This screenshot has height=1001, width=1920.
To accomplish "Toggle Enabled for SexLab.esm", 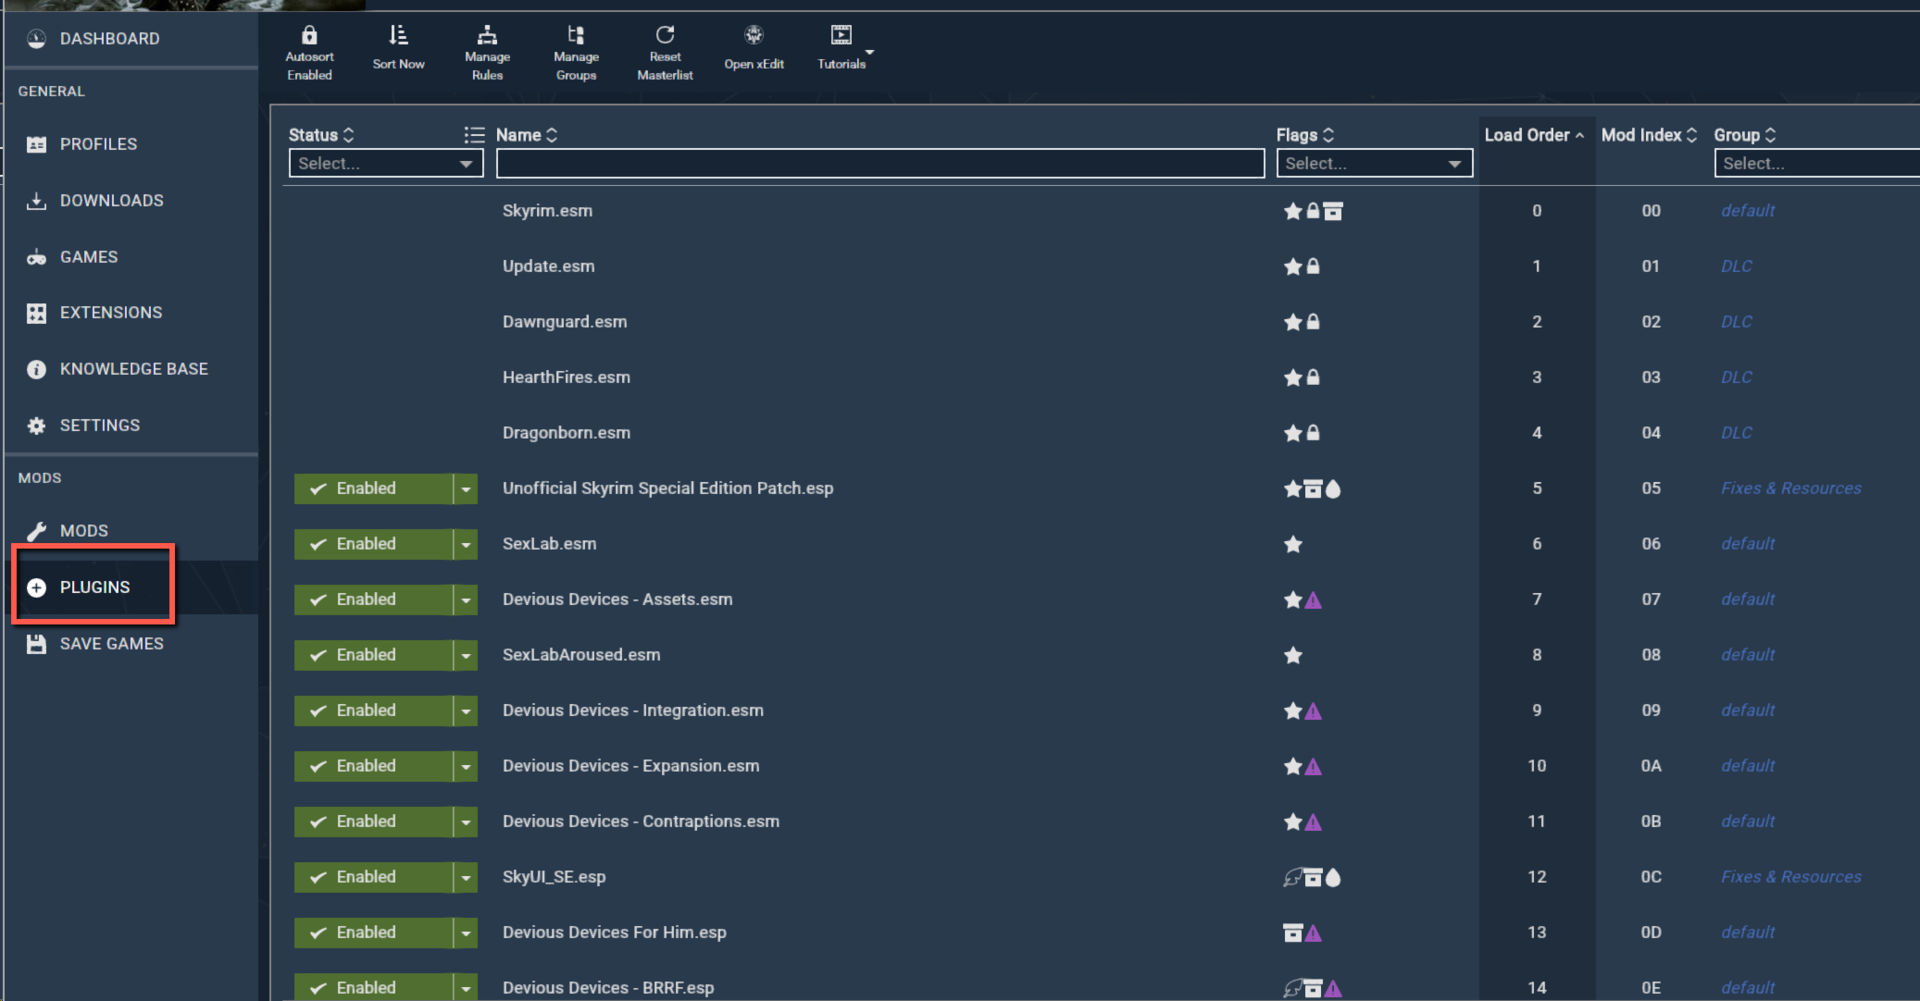I will coord(373,544).
